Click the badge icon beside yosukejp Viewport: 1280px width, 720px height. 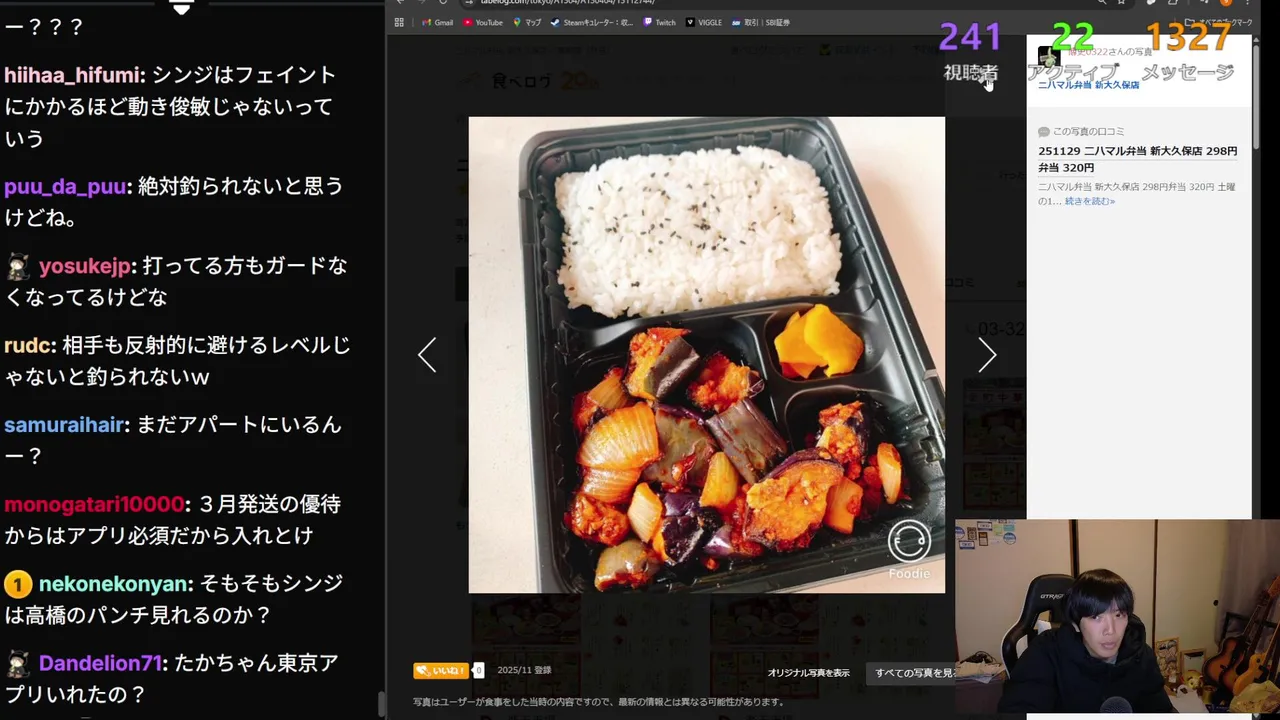click(x=18, y=266)
